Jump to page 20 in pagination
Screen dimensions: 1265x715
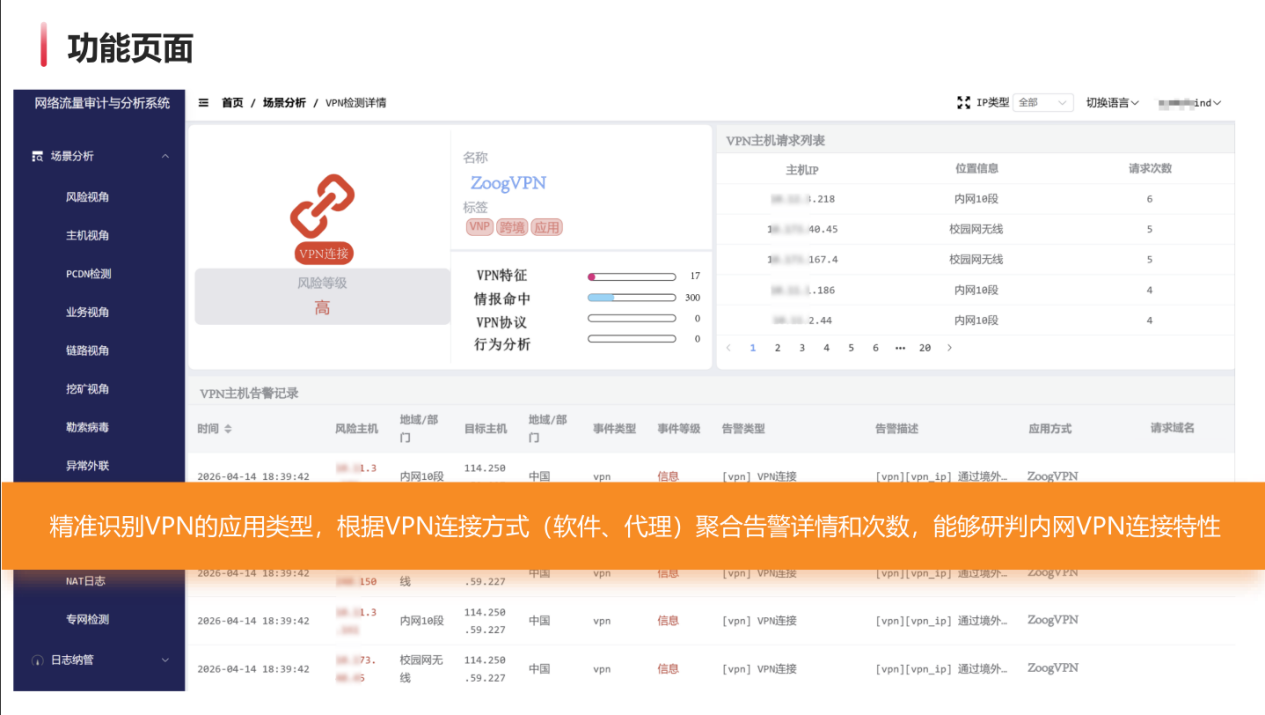(925, 348)
